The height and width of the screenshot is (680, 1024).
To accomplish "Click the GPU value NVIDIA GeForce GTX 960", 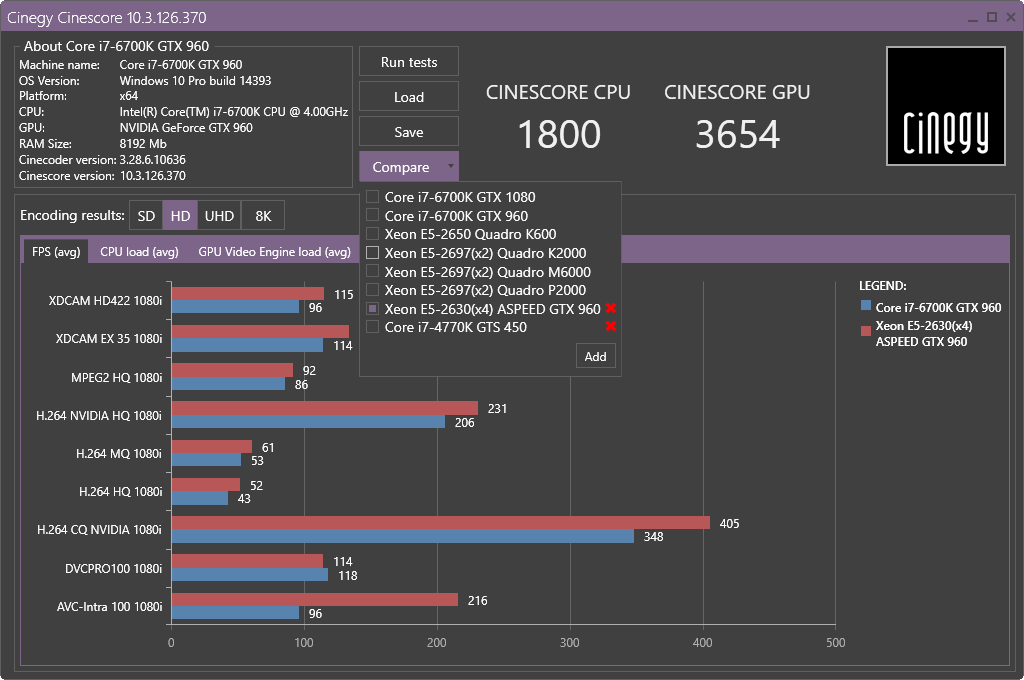I will click(x=186, y=127).
